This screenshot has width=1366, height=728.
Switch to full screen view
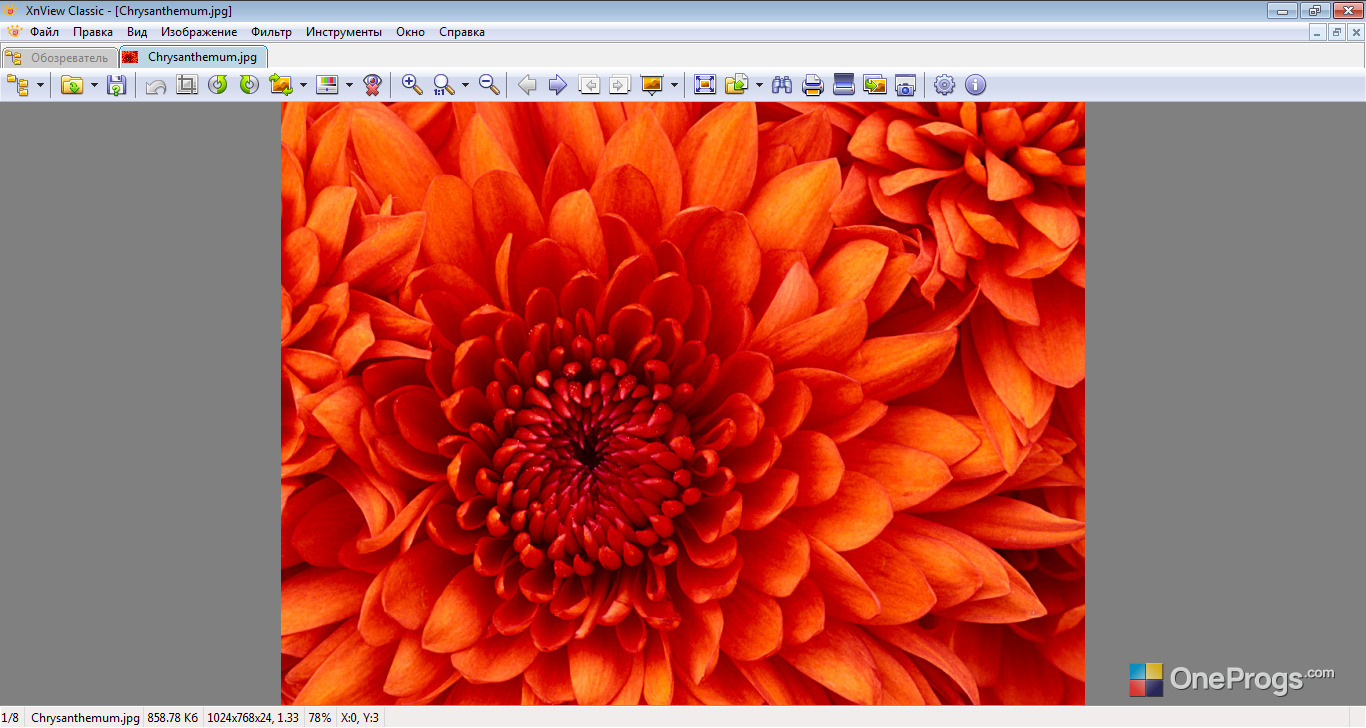[x=705, y=85]
